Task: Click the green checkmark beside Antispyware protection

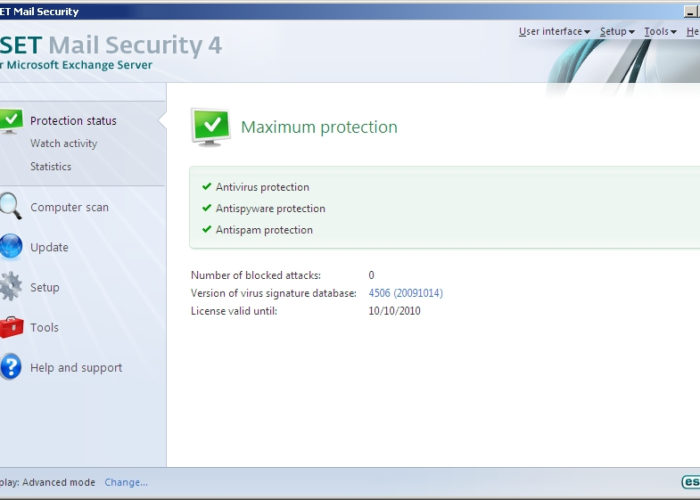Action: pyautogui.click(x=206, y=208)
